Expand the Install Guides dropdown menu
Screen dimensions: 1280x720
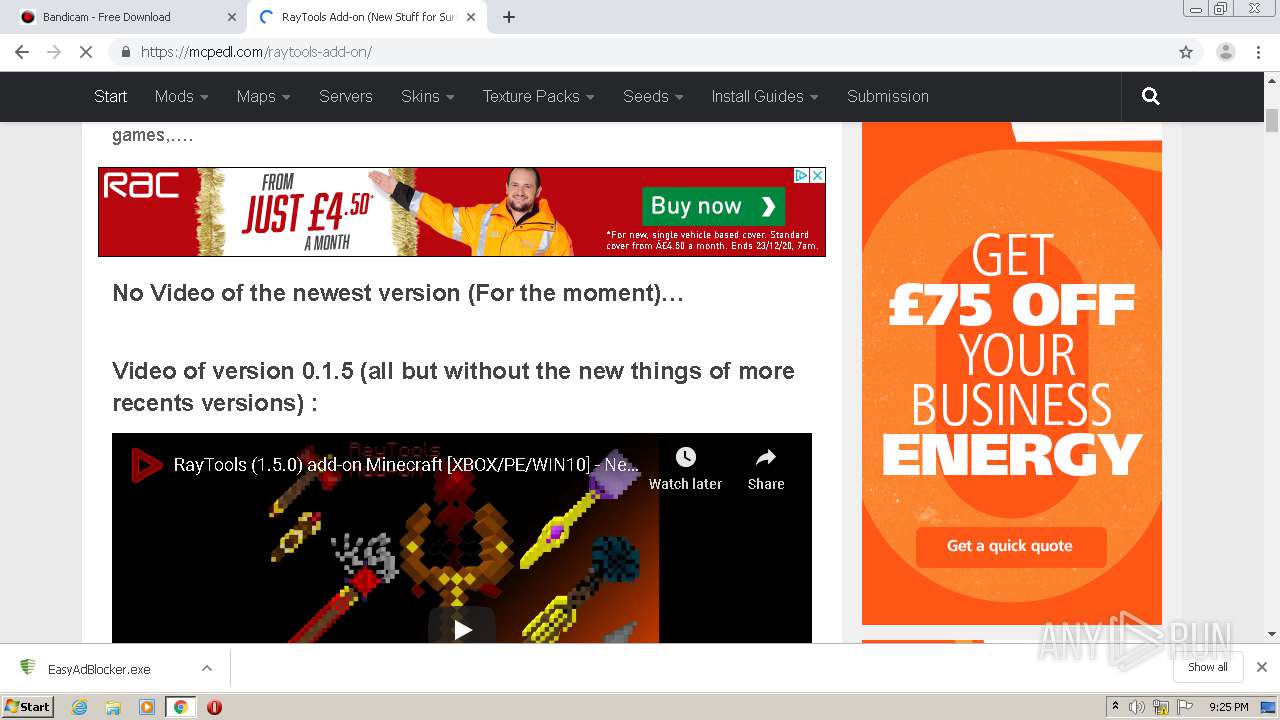(765, 96)
